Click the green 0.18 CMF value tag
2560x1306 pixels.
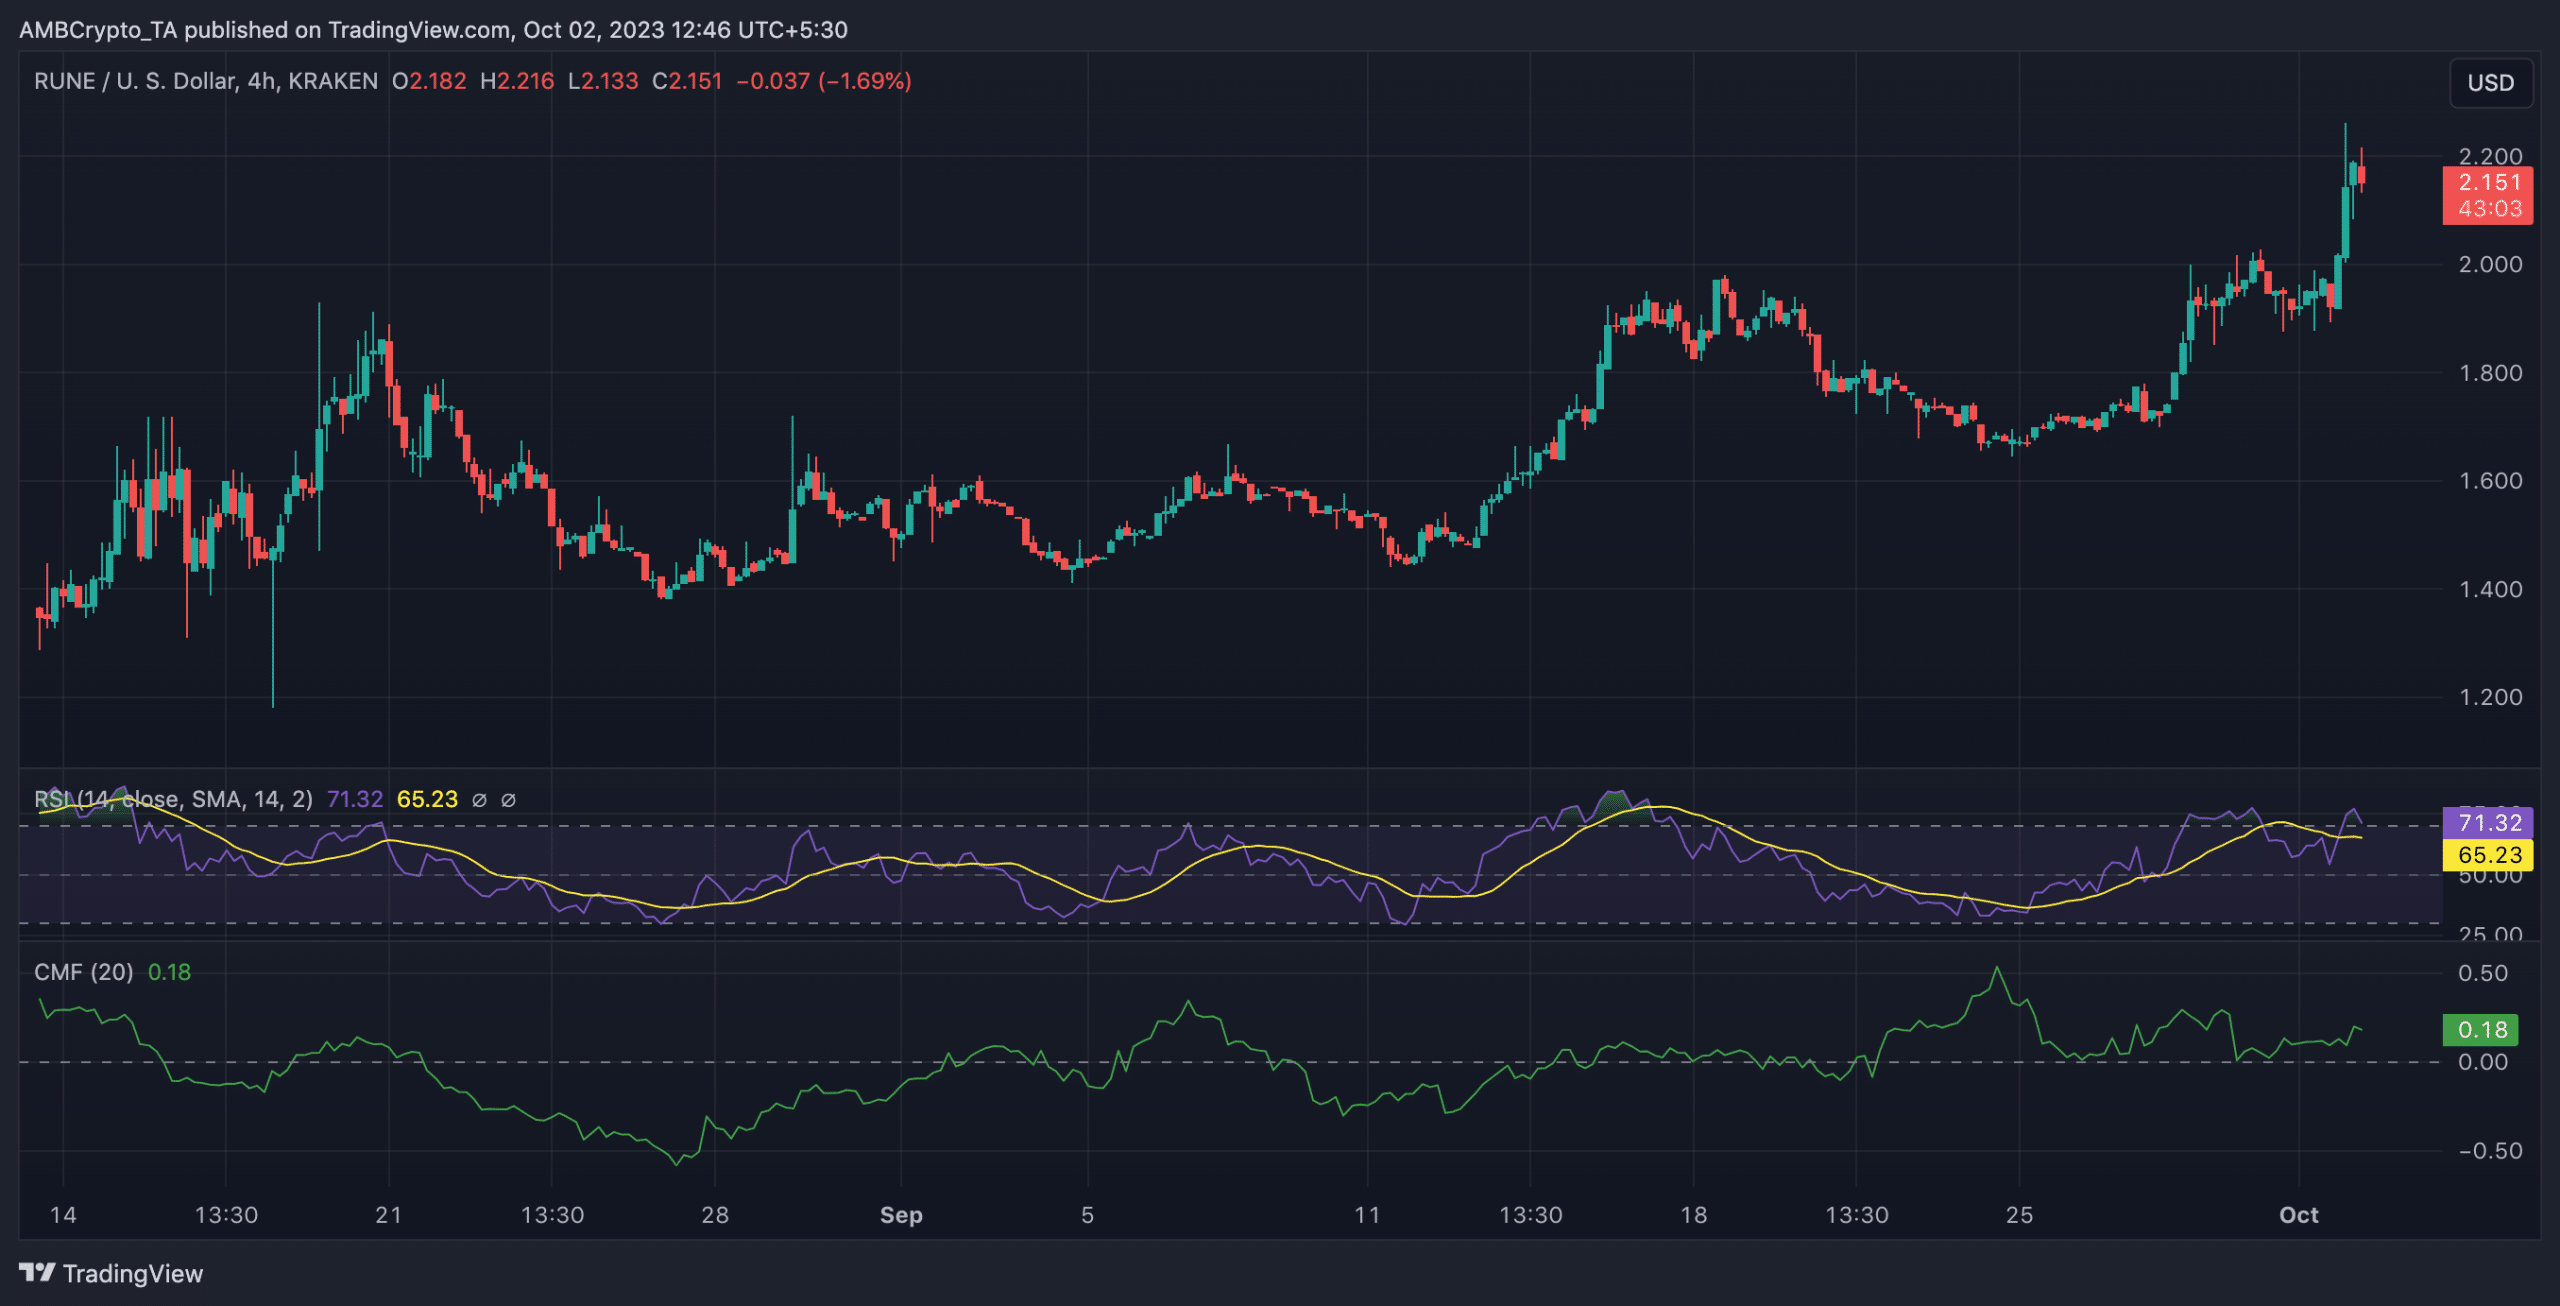pos(2481,1030)
